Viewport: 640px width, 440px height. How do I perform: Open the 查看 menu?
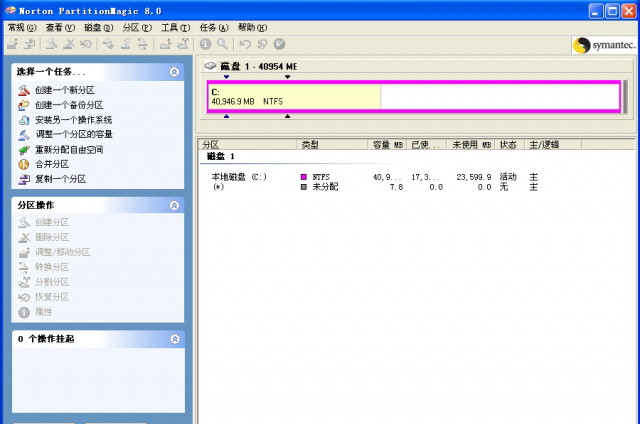[x=60, y=27]
